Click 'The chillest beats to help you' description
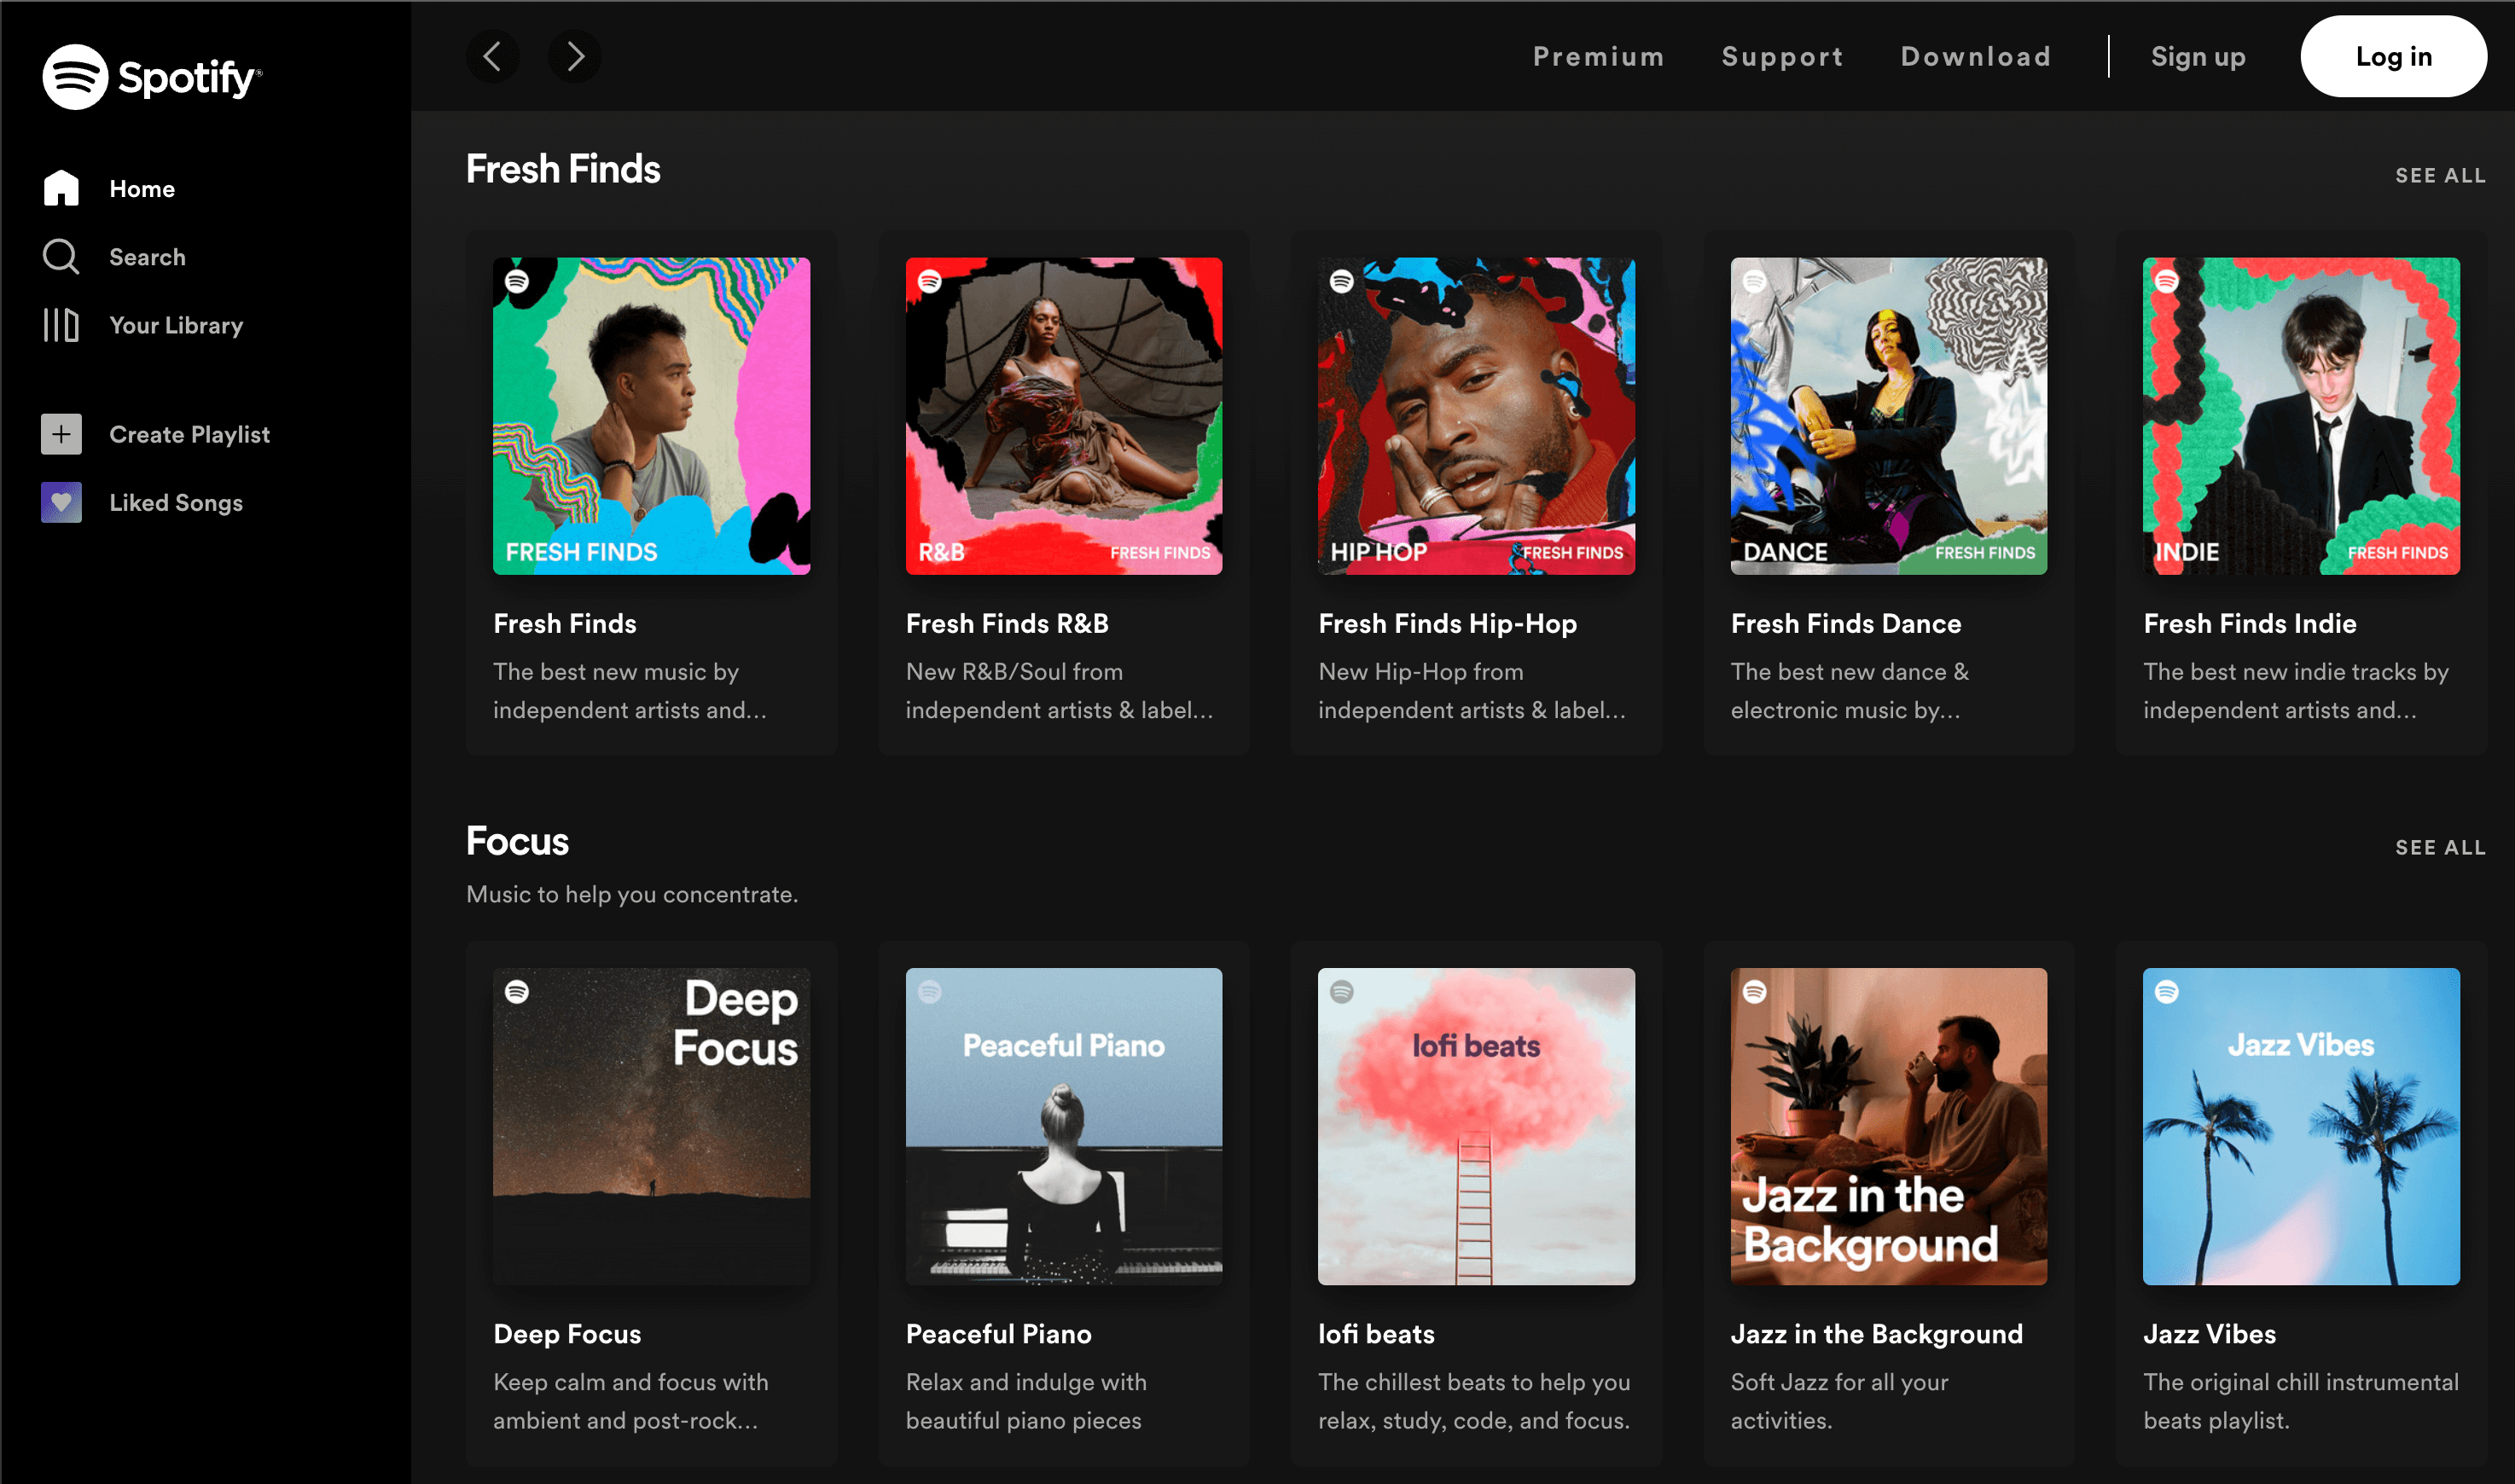This screenshot has width=2515, height=1484. (1474, 1401)
